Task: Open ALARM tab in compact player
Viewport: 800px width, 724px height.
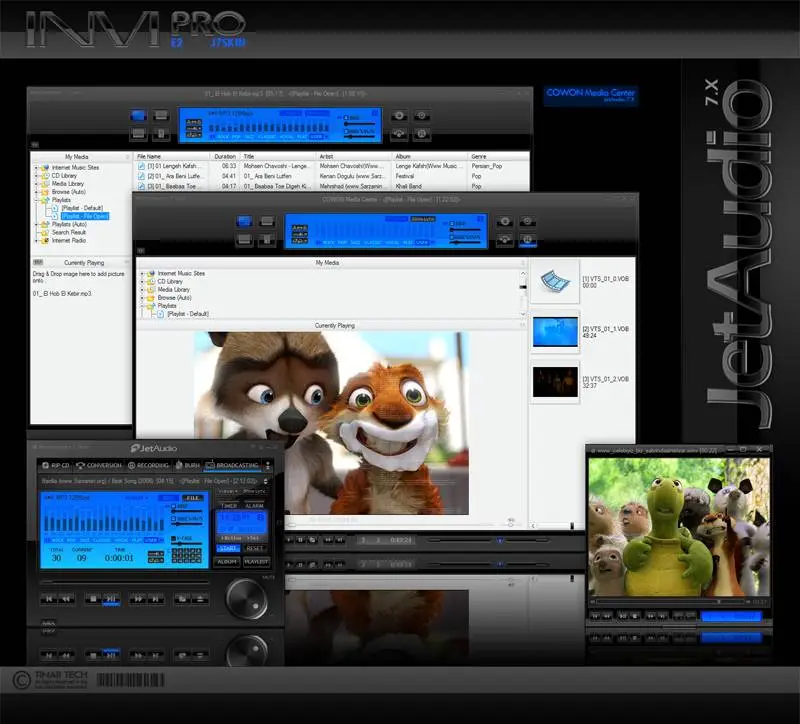Action: 254,506
